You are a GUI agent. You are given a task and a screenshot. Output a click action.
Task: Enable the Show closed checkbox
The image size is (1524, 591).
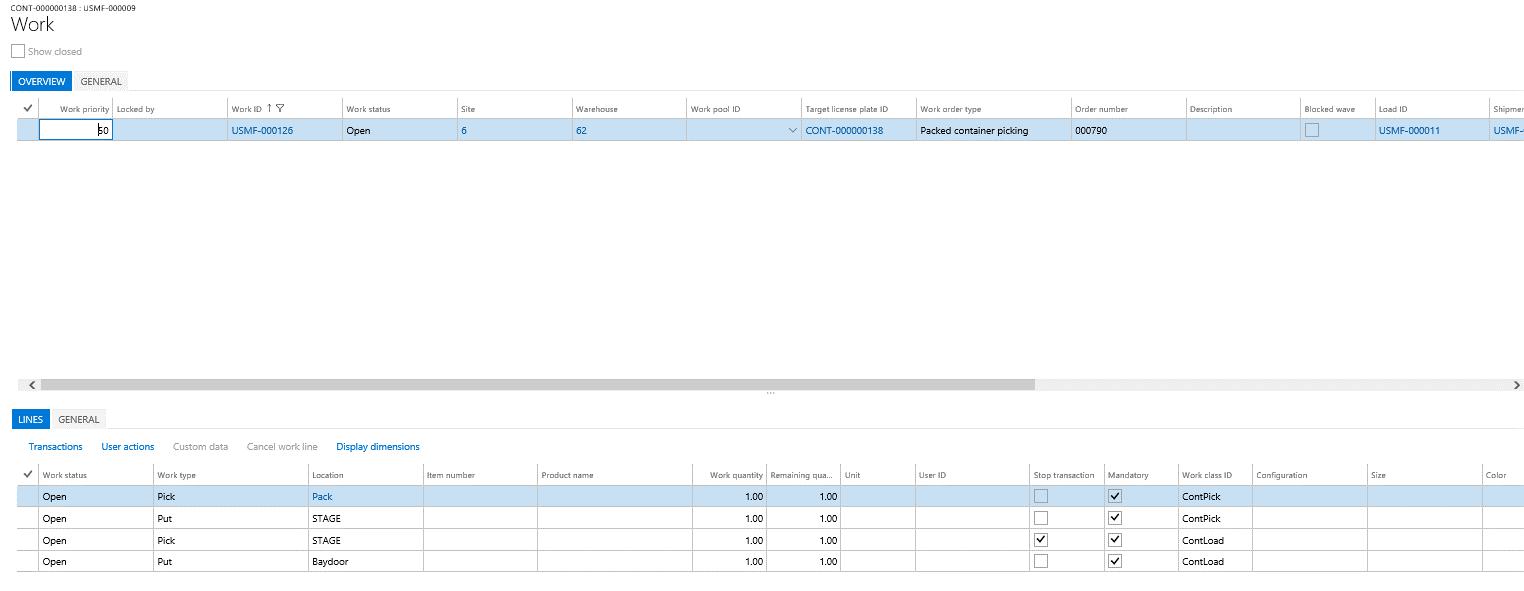18,51
